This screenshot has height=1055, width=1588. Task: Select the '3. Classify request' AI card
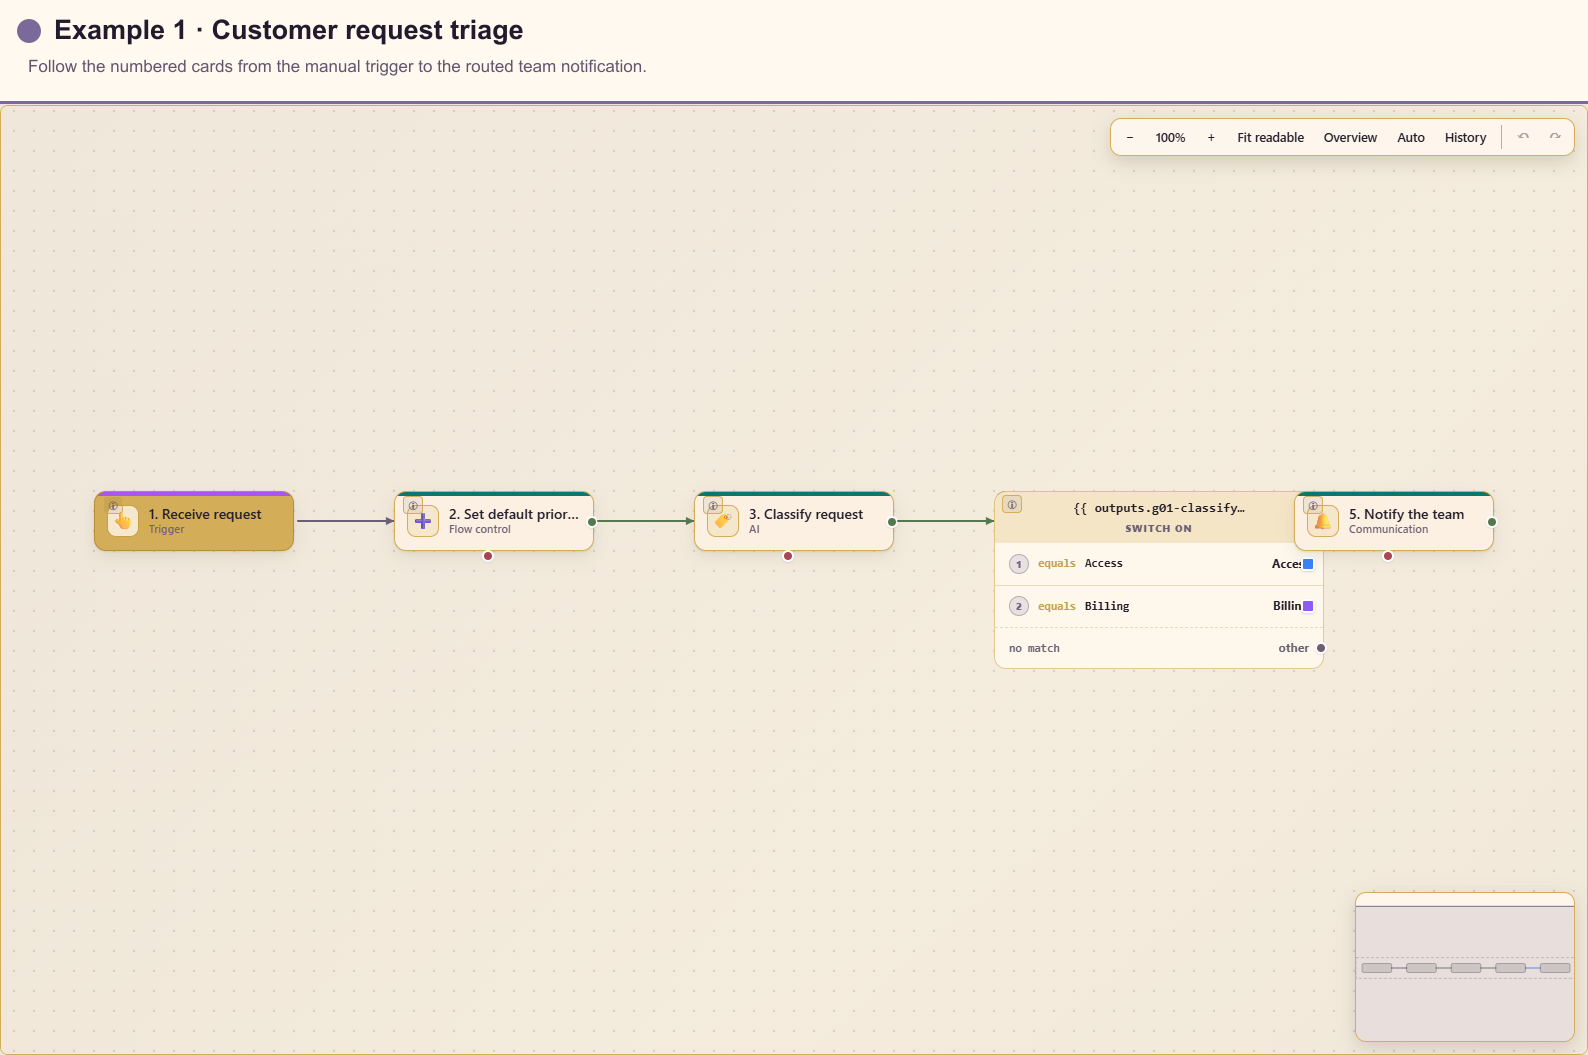[794, 521]
